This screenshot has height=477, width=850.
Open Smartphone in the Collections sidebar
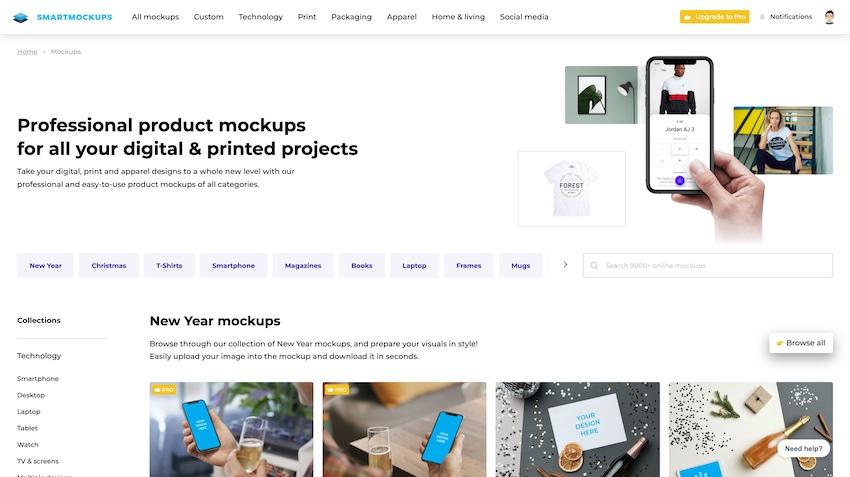[38, 378]
